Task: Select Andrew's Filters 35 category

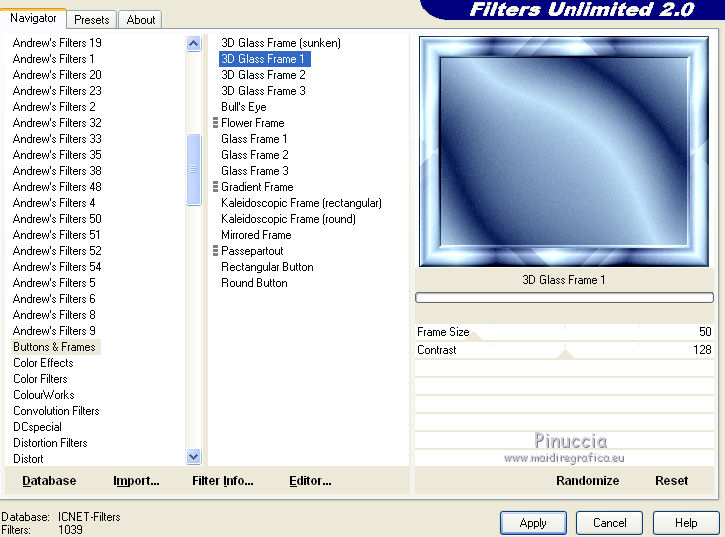Action: point(57,155)
